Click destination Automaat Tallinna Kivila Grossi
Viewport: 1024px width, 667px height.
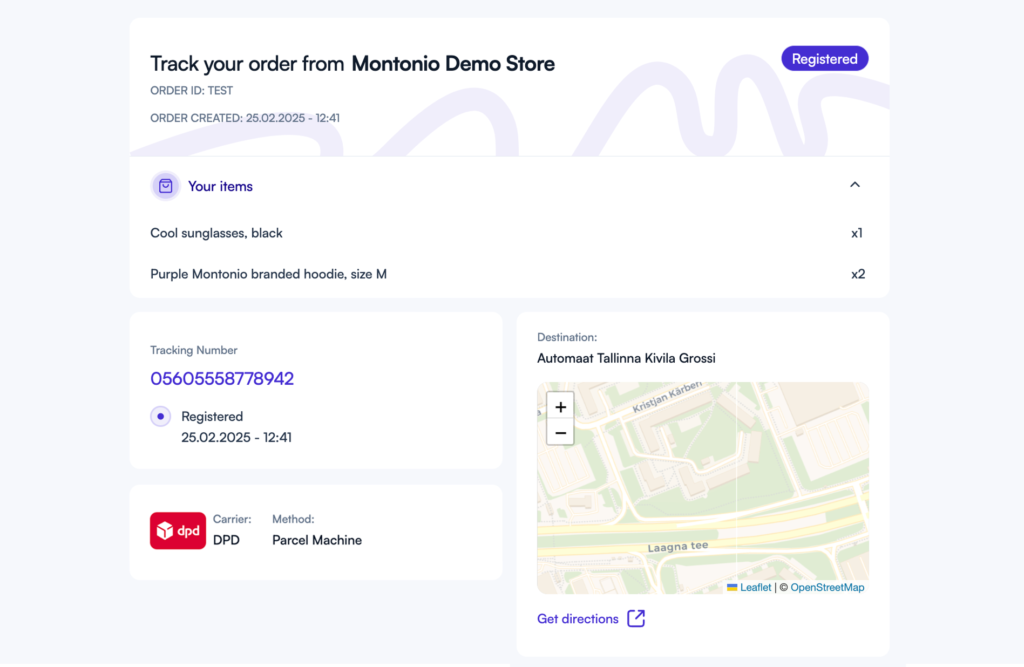pyautogui.click(x=626, y=358)
